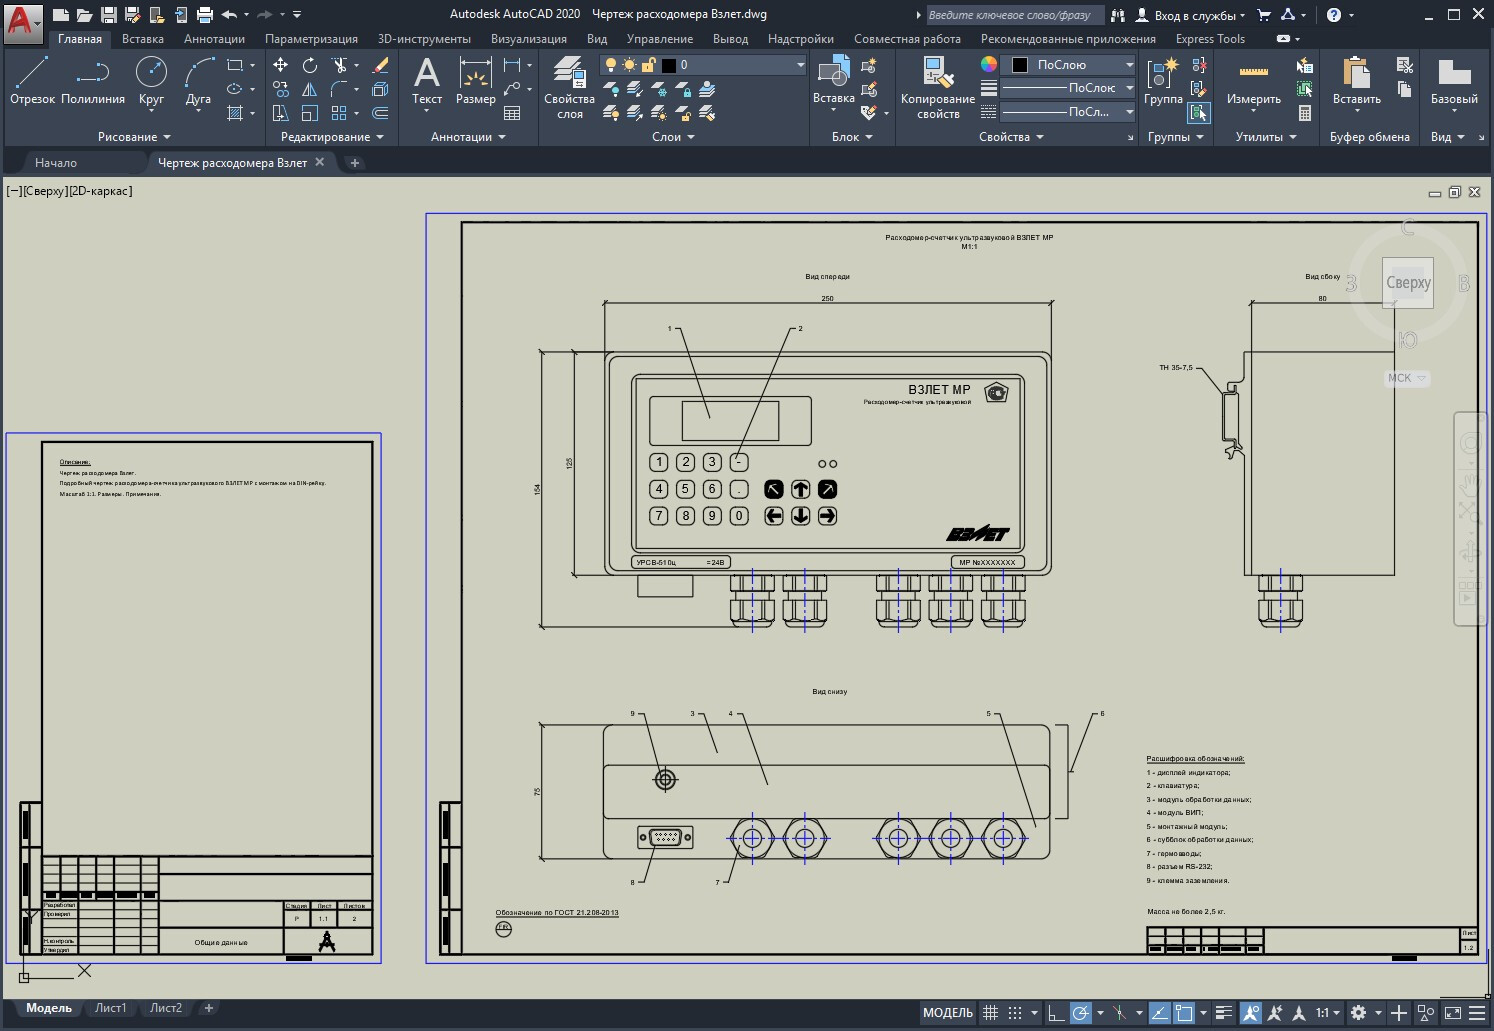Open the 1:1 annotation scale dropdown

coord(1328,1013)
